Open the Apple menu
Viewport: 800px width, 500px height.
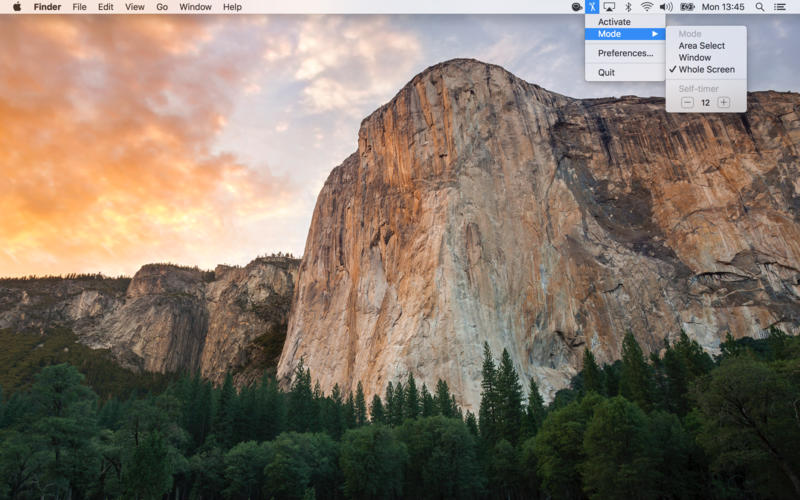(x=17, y=7)
